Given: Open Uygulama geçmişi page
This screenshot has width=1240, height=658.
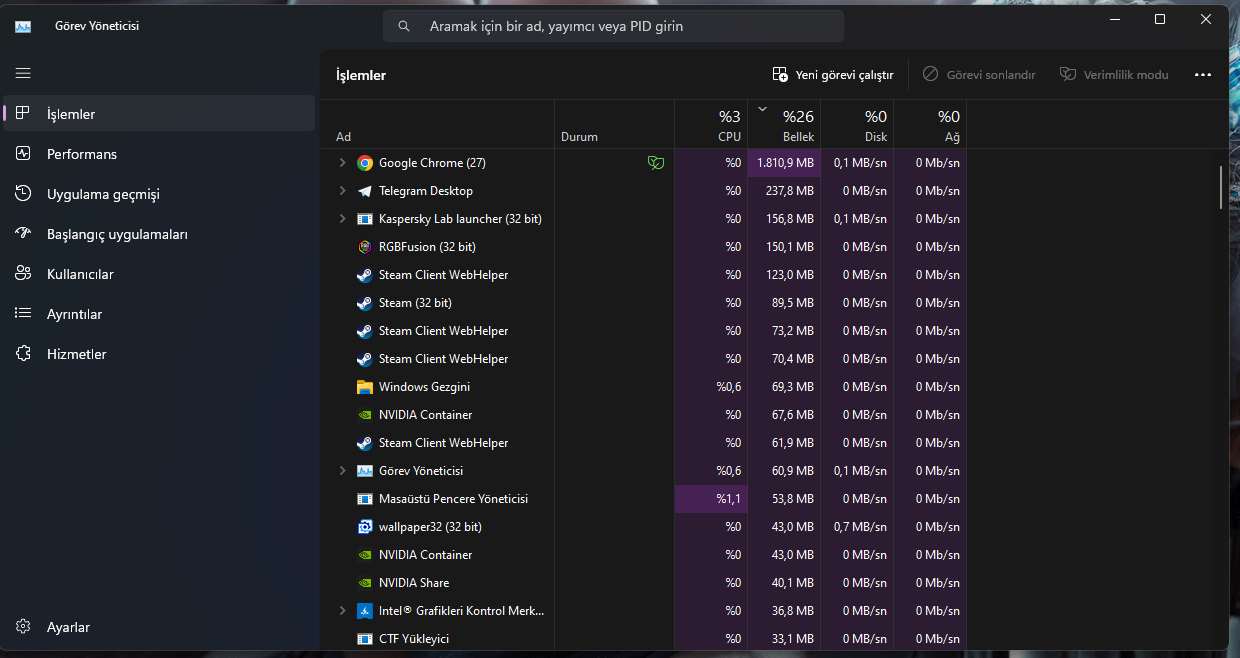Looking at the screenshot, I should 159,194.
